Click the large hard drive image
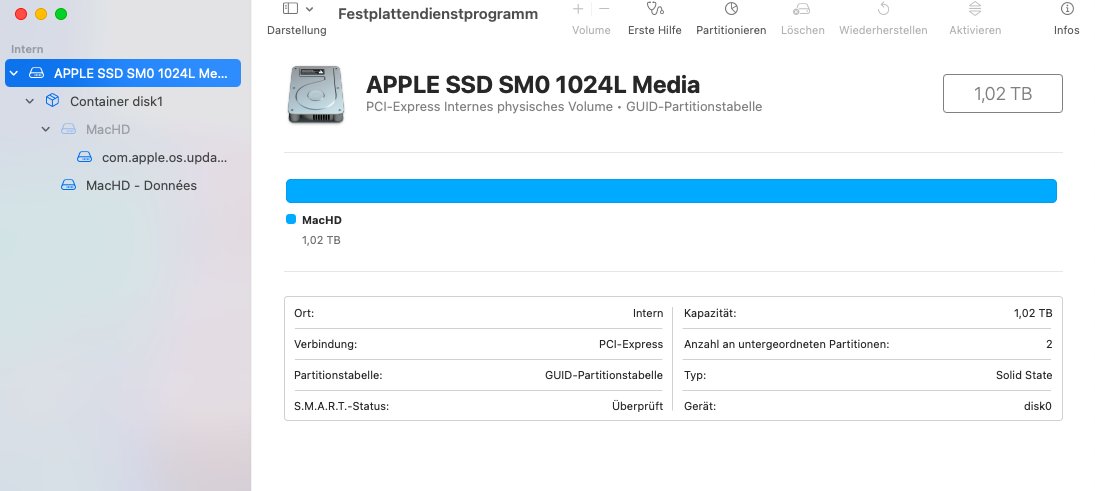This screenshot has width=1095, height=491. pyautogui.click(x=315, y=94)
